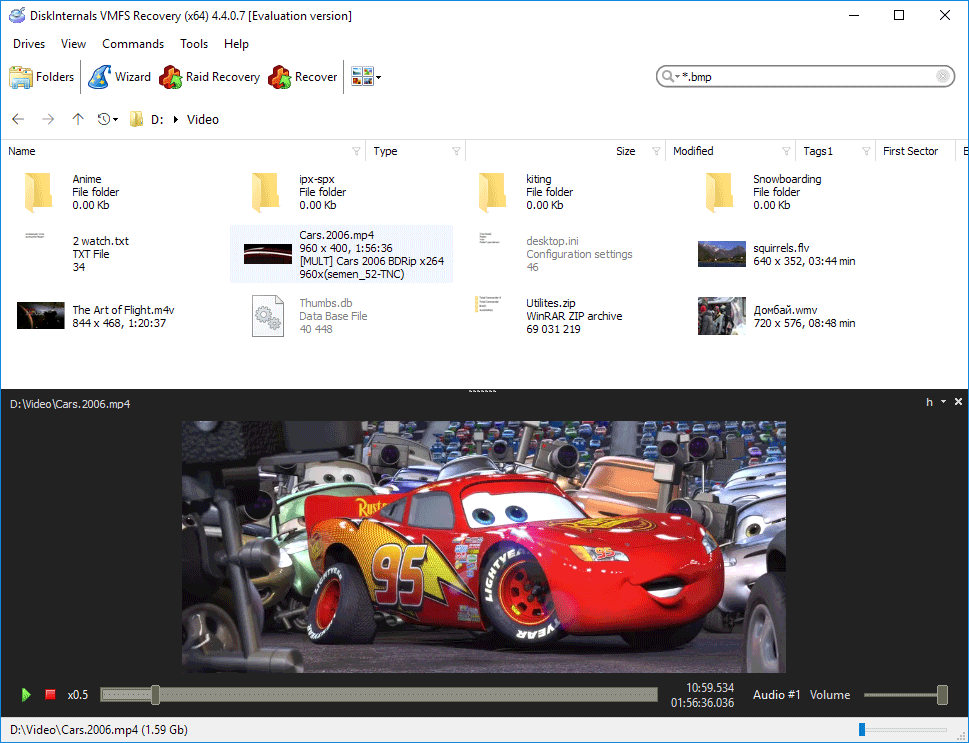Viewport: 969px width, 743px height.
Task: Open the Drives menu
Action: point(29,44)
